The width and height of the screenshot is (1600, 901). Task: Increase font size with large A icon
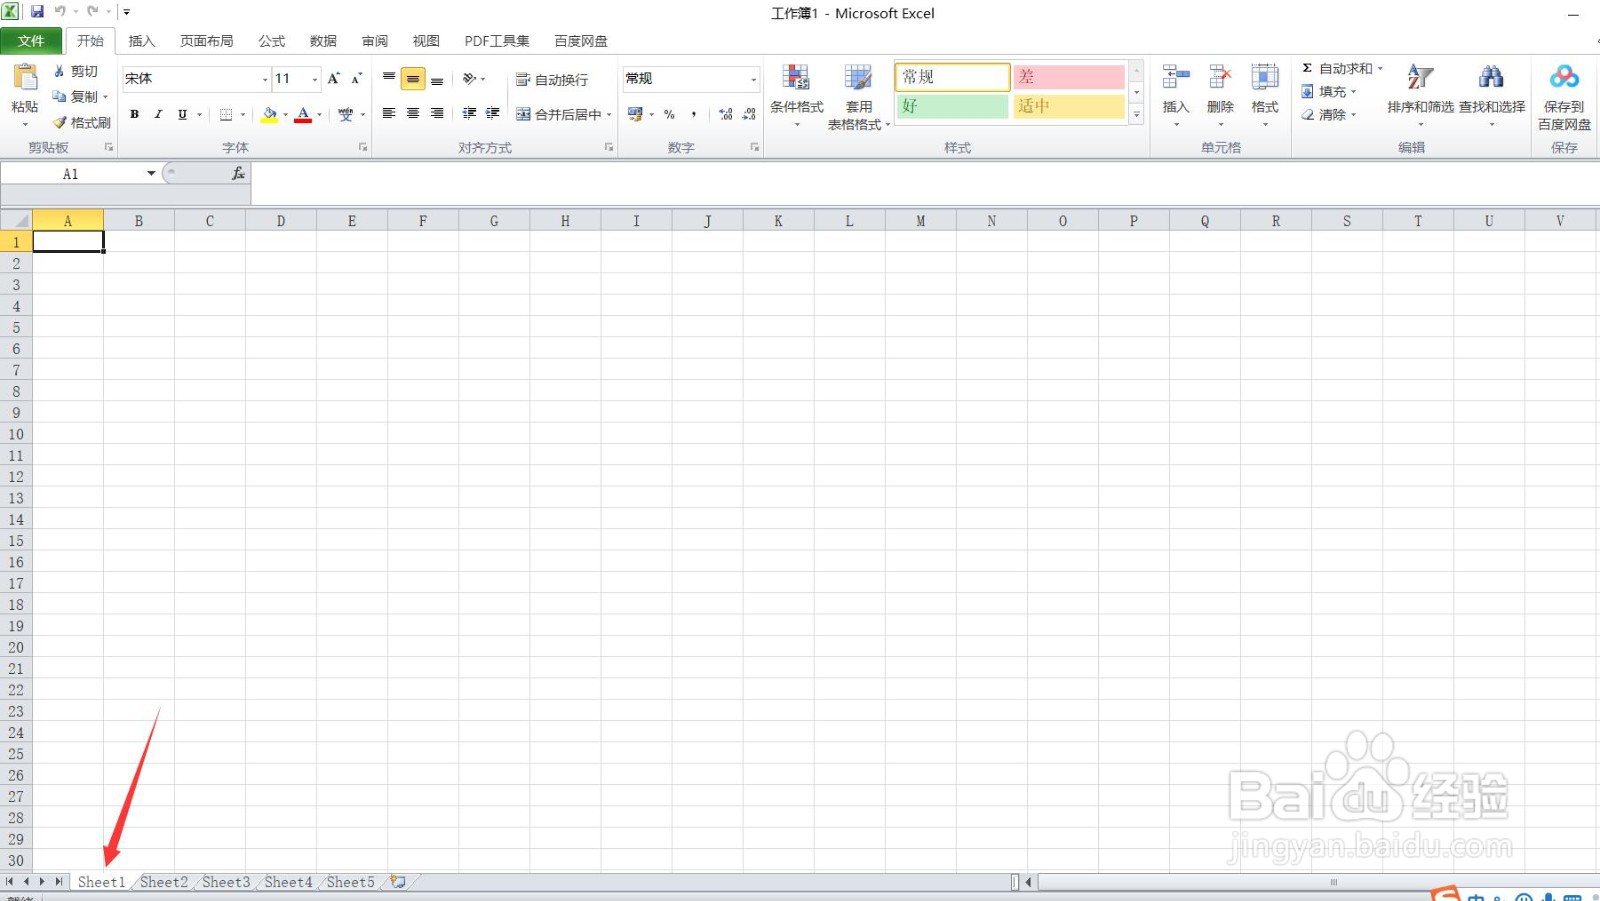pyautogui.click(x=334, y=78)
